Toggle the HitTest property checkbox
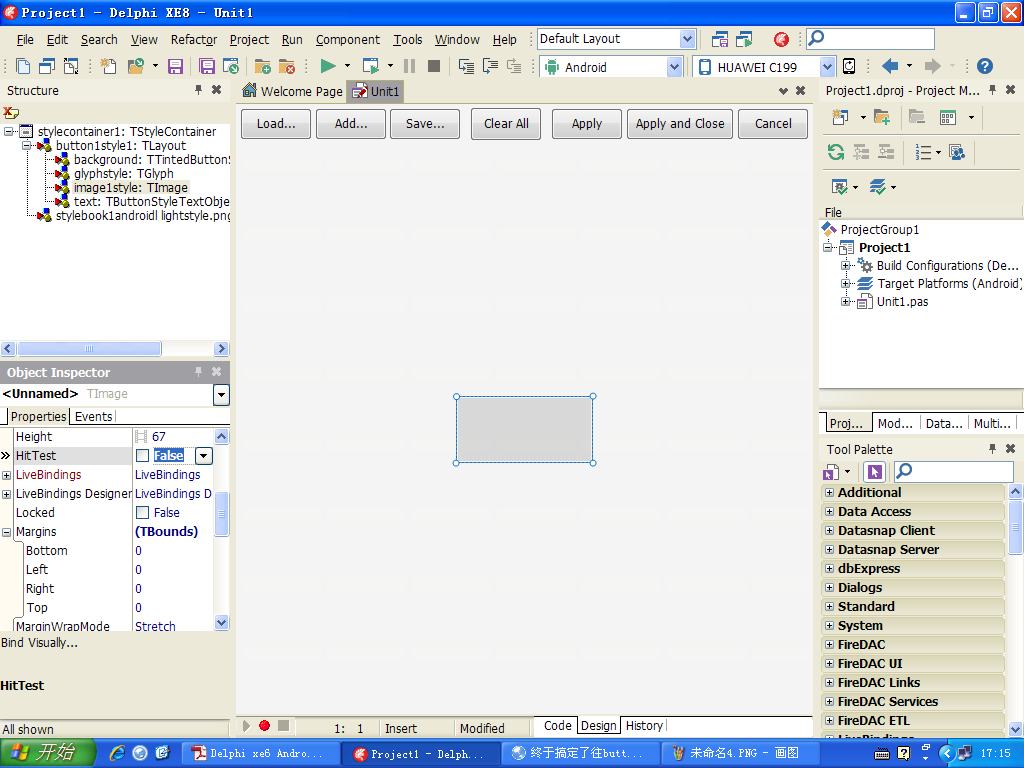This screenshot has height=768, width=1024. coord(142,456)
